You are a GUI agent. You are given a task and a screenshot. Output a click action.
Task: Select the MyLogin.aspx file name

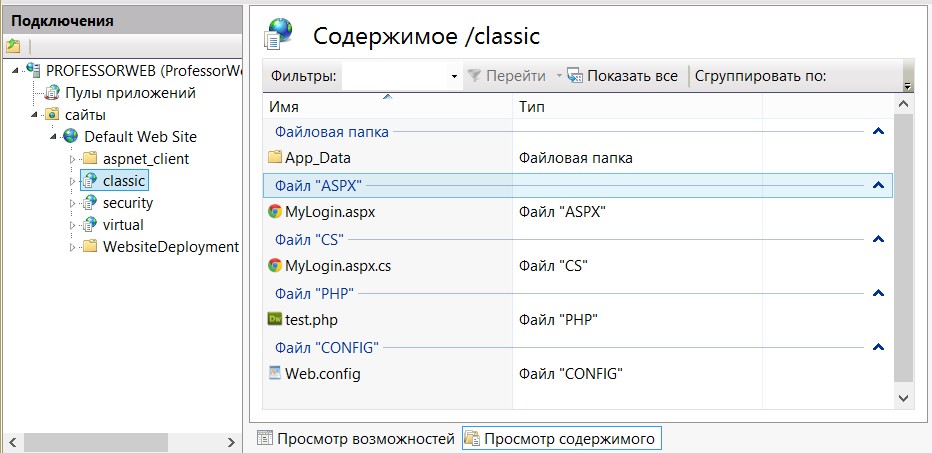tap(330, 211)
